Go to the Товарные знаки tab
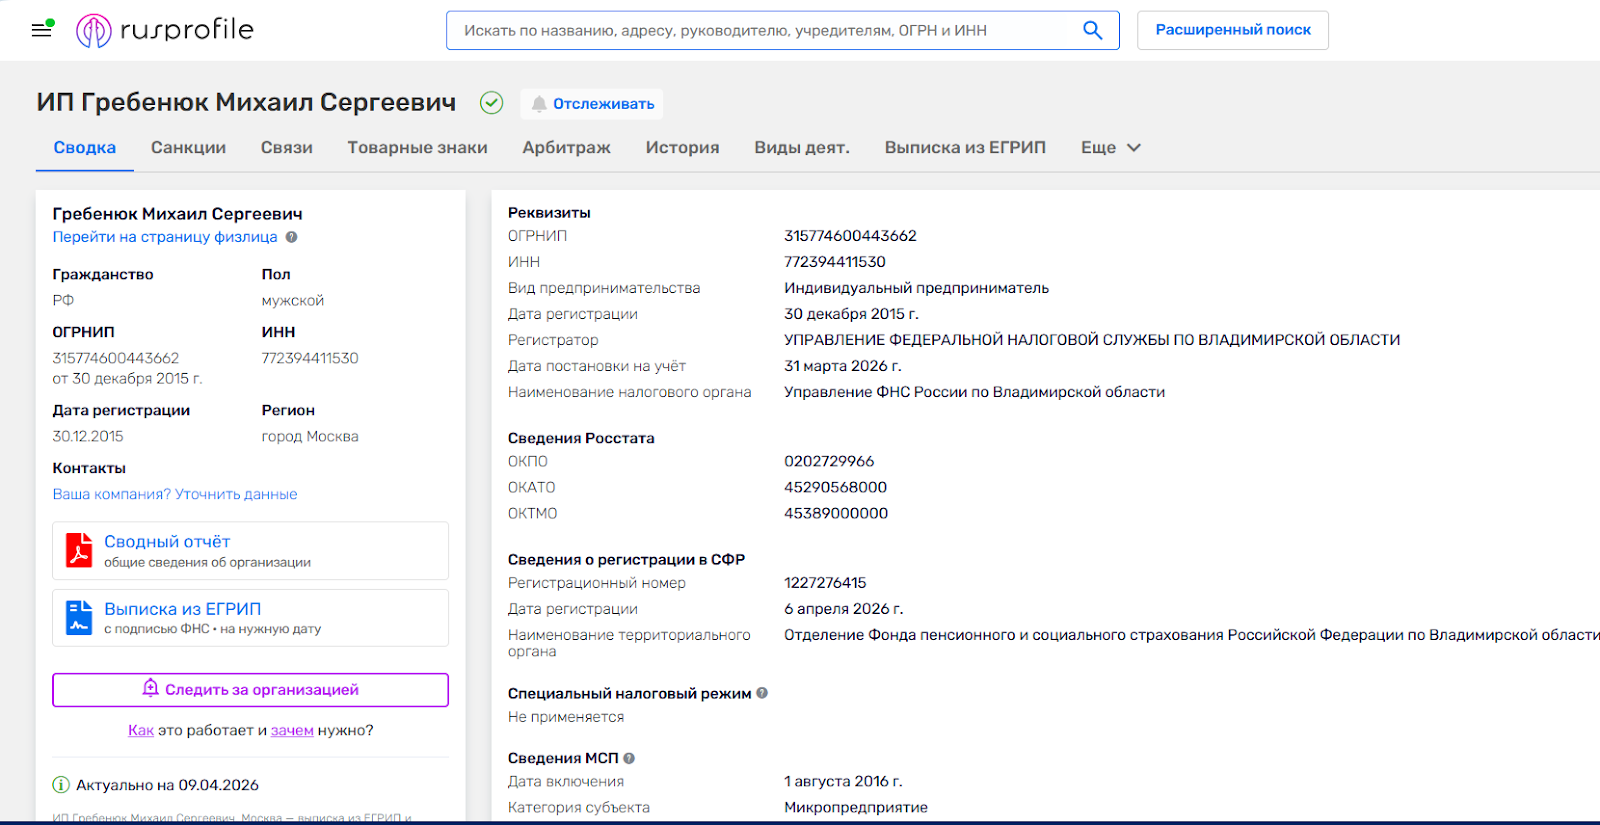Screen dimensions: 1600x825 click(417, 147)
